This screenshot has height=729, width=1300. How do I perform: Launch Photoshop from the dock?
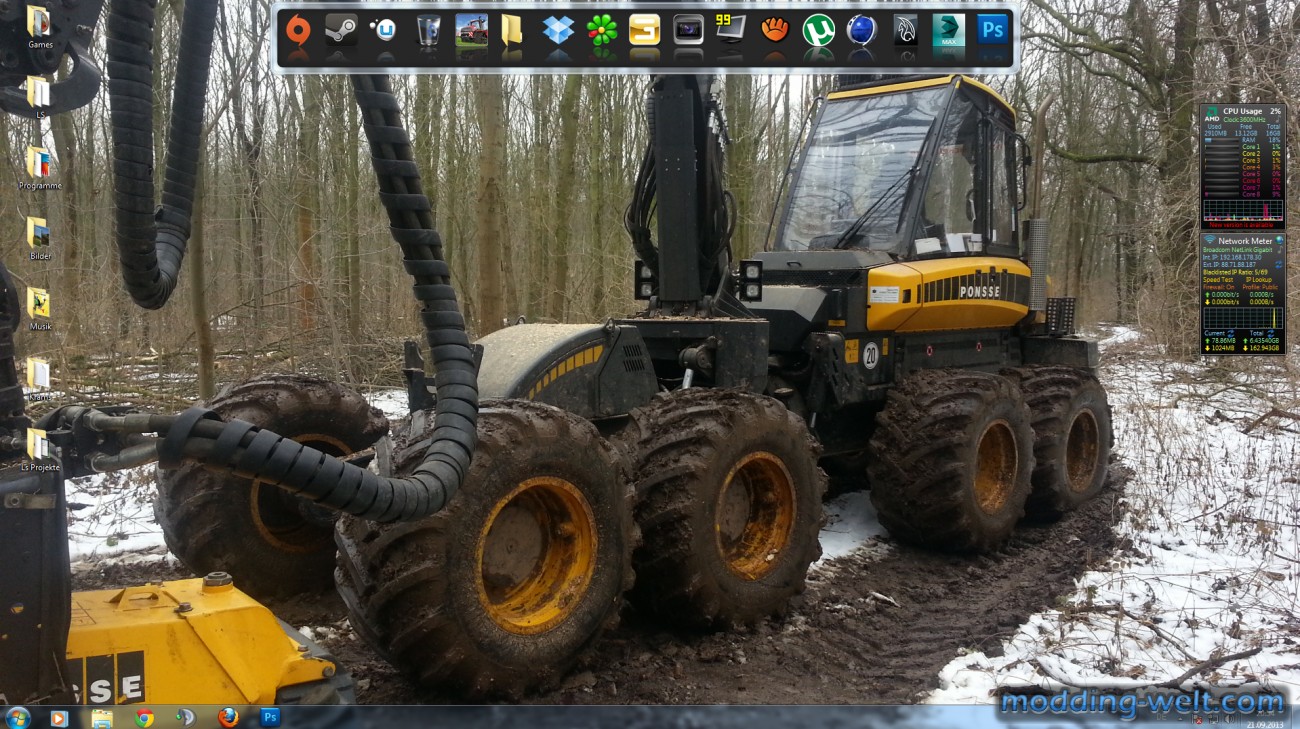(x=992, y=30)
